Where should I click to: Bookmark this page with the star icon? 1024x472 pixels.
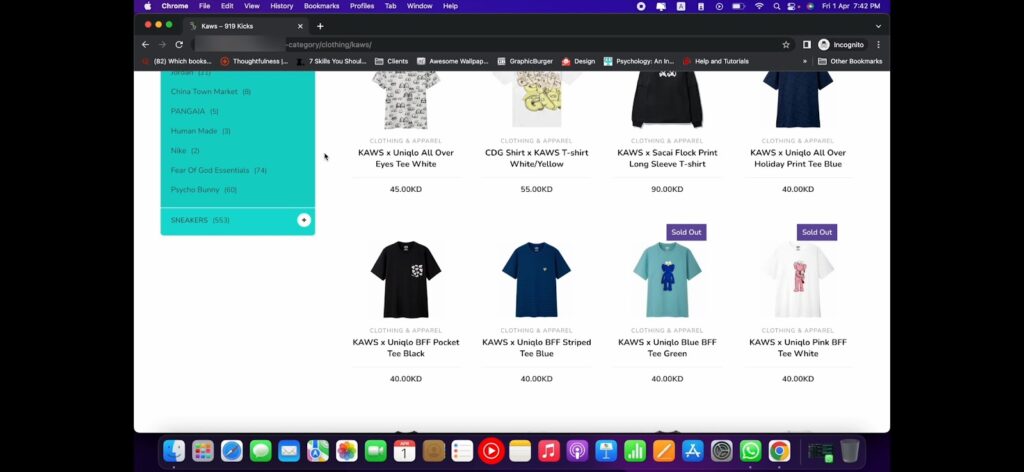[x=786, y=44]
